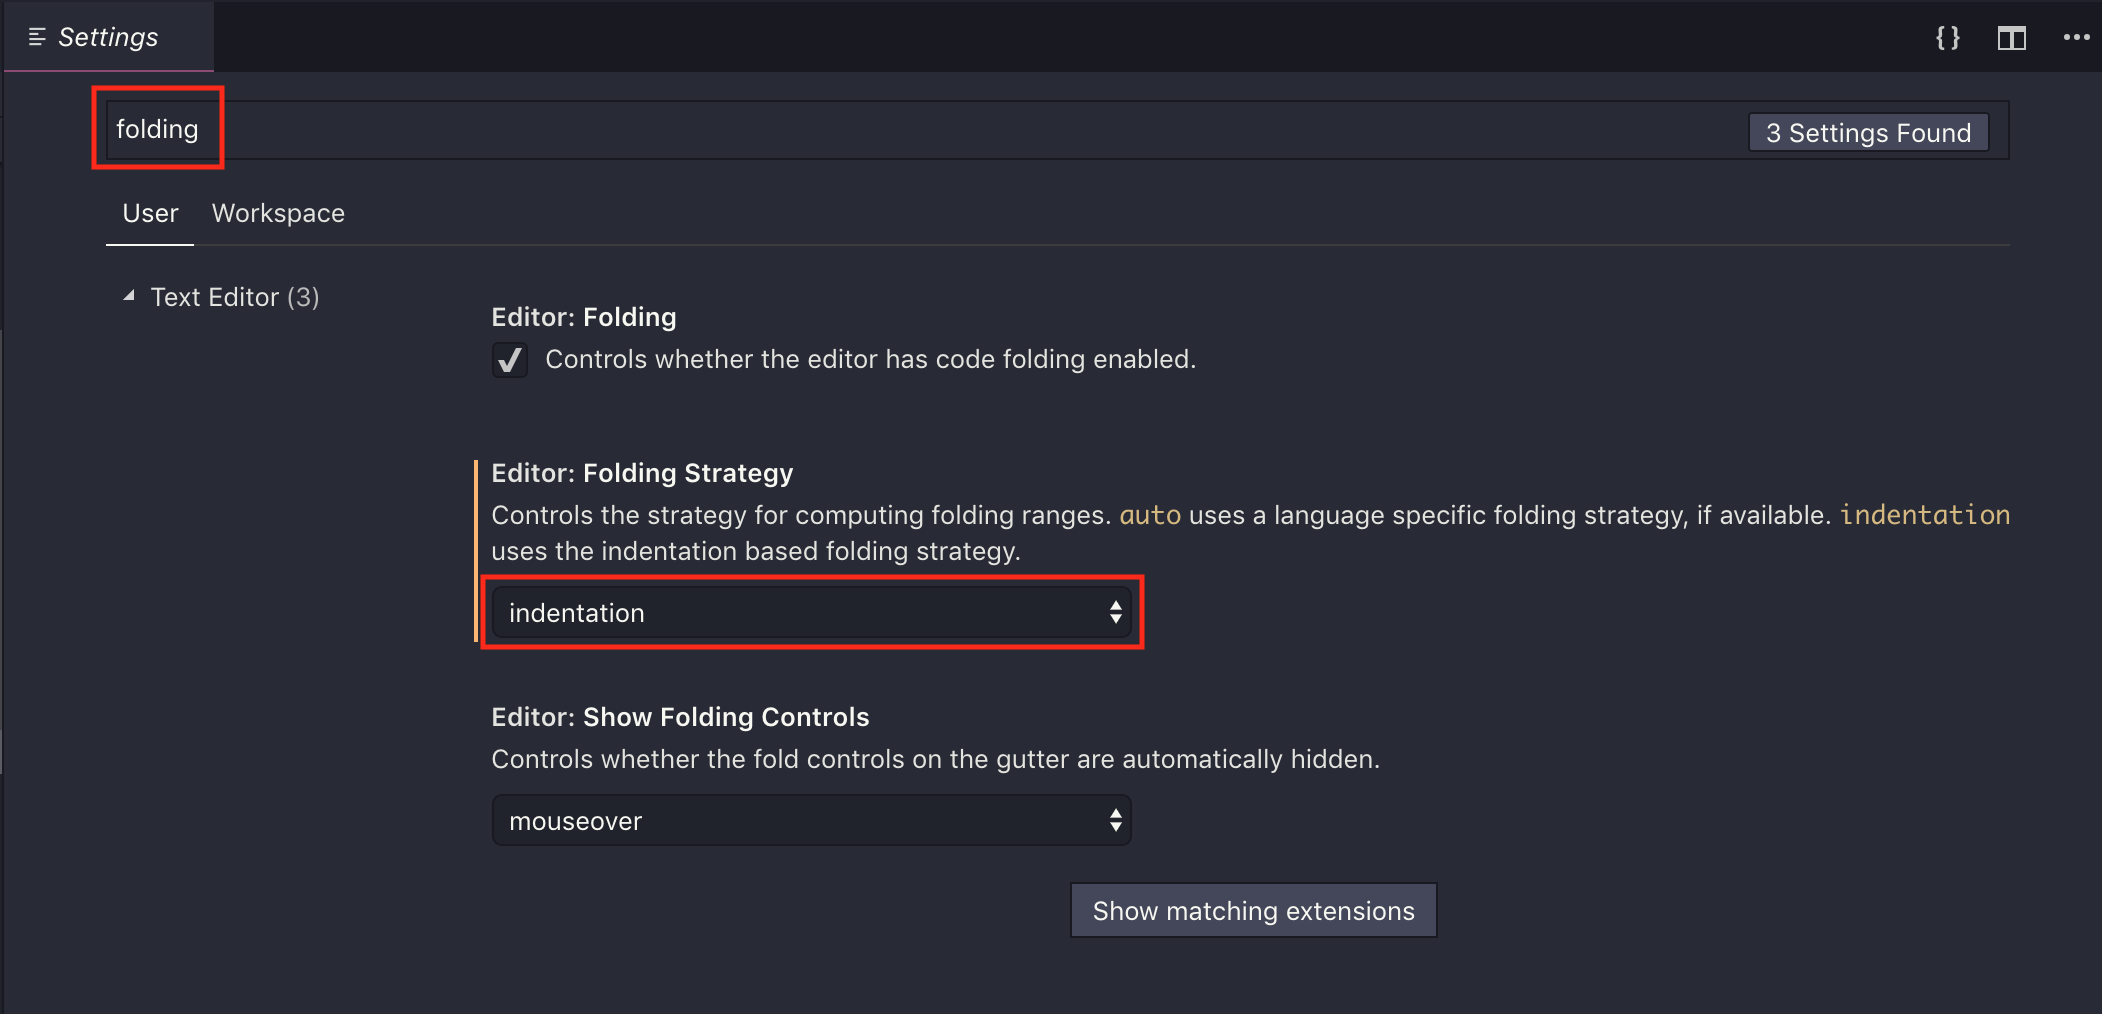Switch to the Workspace tab

(278, 213)
